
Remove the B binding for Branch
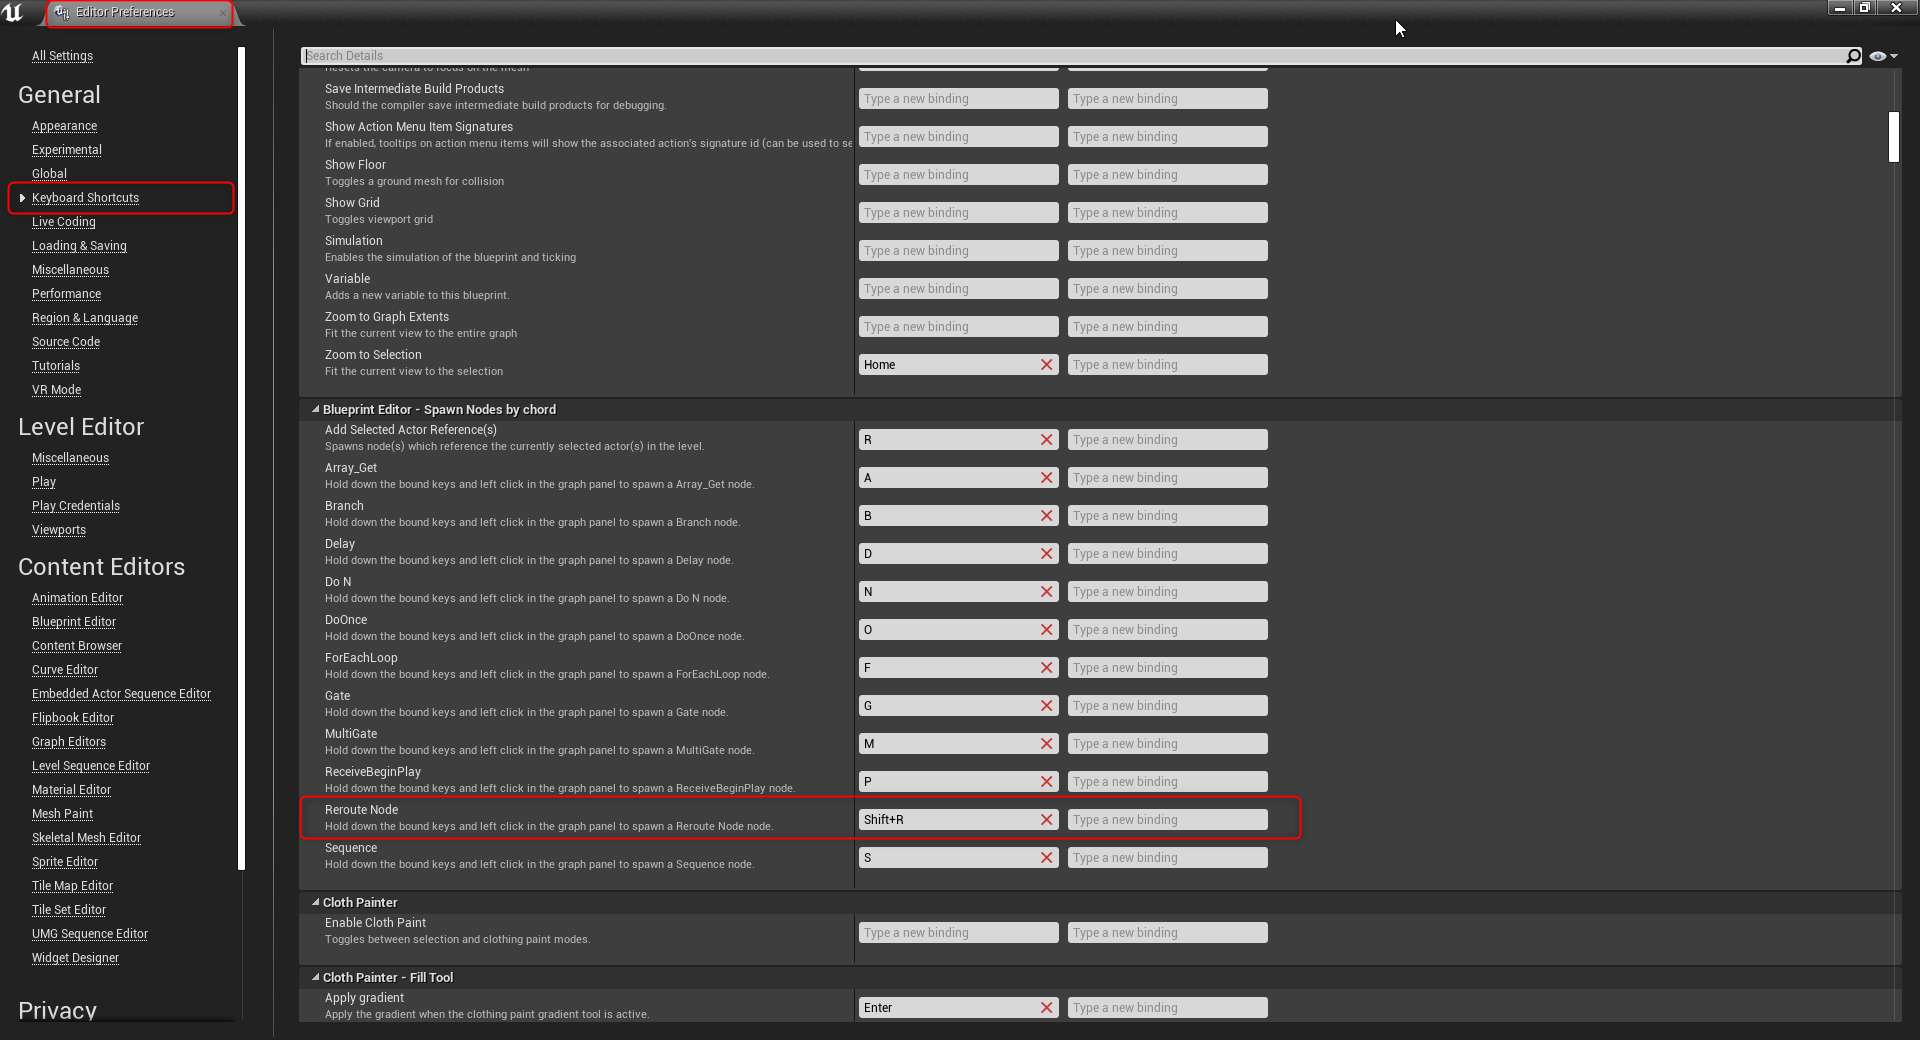1046,516
